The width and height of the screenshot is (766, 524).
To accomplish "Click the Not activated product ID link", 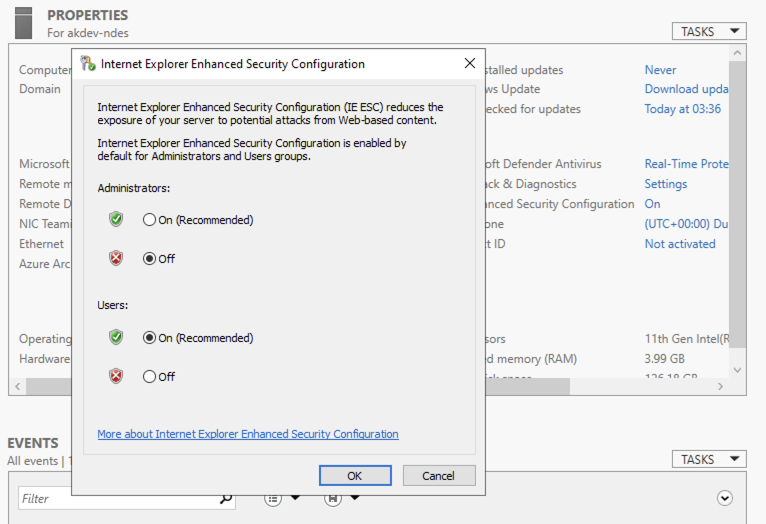I will [x=680, y=244].
